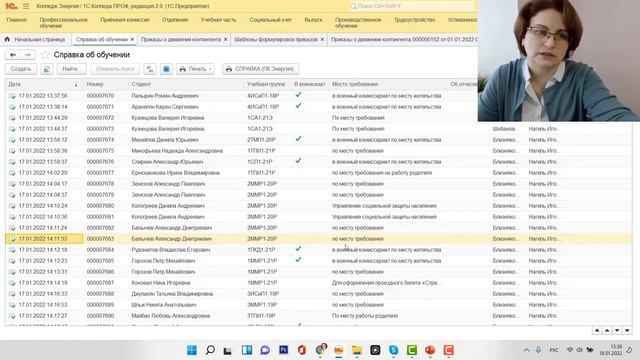The image size is (640, 360).
Task: Click В военкомат checkmark in row 000007676
Action: (x=298, y=161)
